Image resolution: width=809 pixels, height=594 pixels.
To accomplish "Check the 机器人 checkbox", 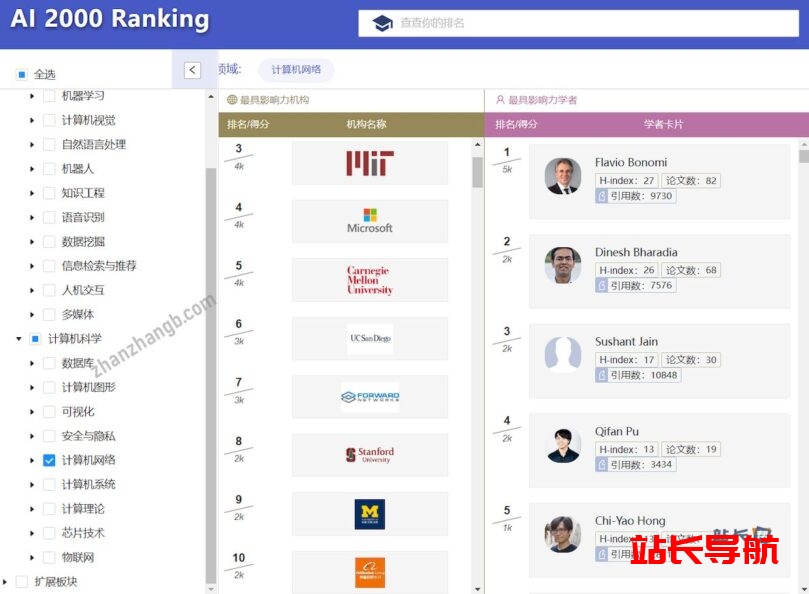I will (49, 169).
